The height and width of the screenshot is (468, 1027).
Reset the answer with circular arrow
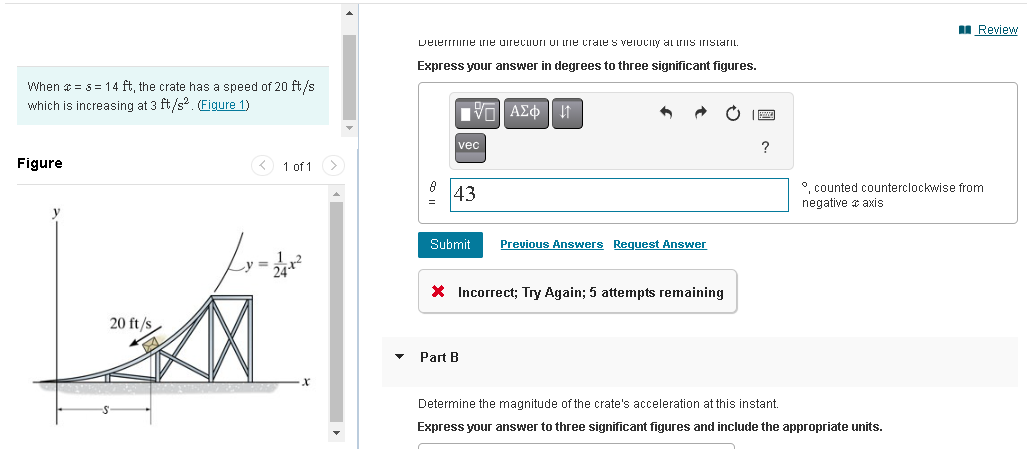tap(733, 114)
